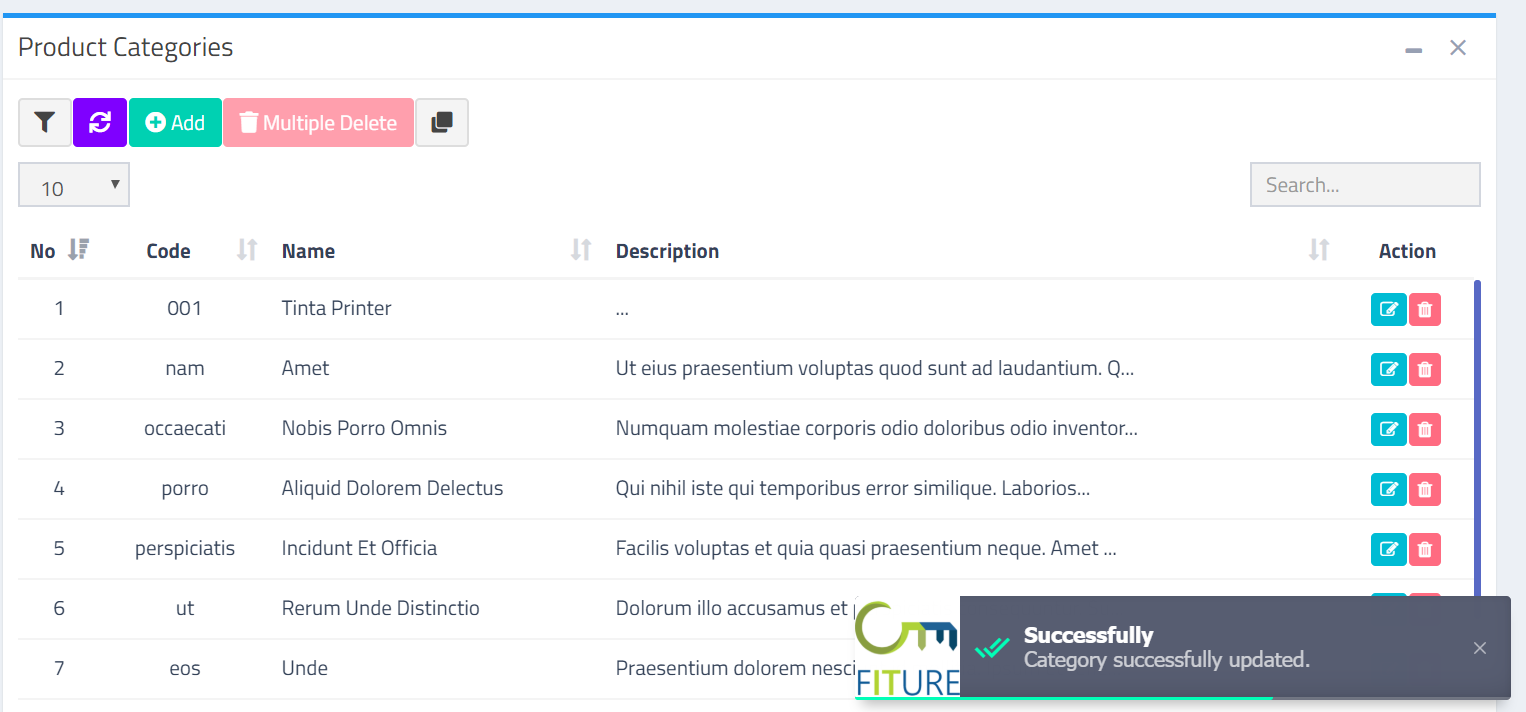This screenshot has width=1526, height=712.
Task: Delete the Aliquid Dolorem Delectus category
Action: pyautogui.click(x=1424, y=489)
